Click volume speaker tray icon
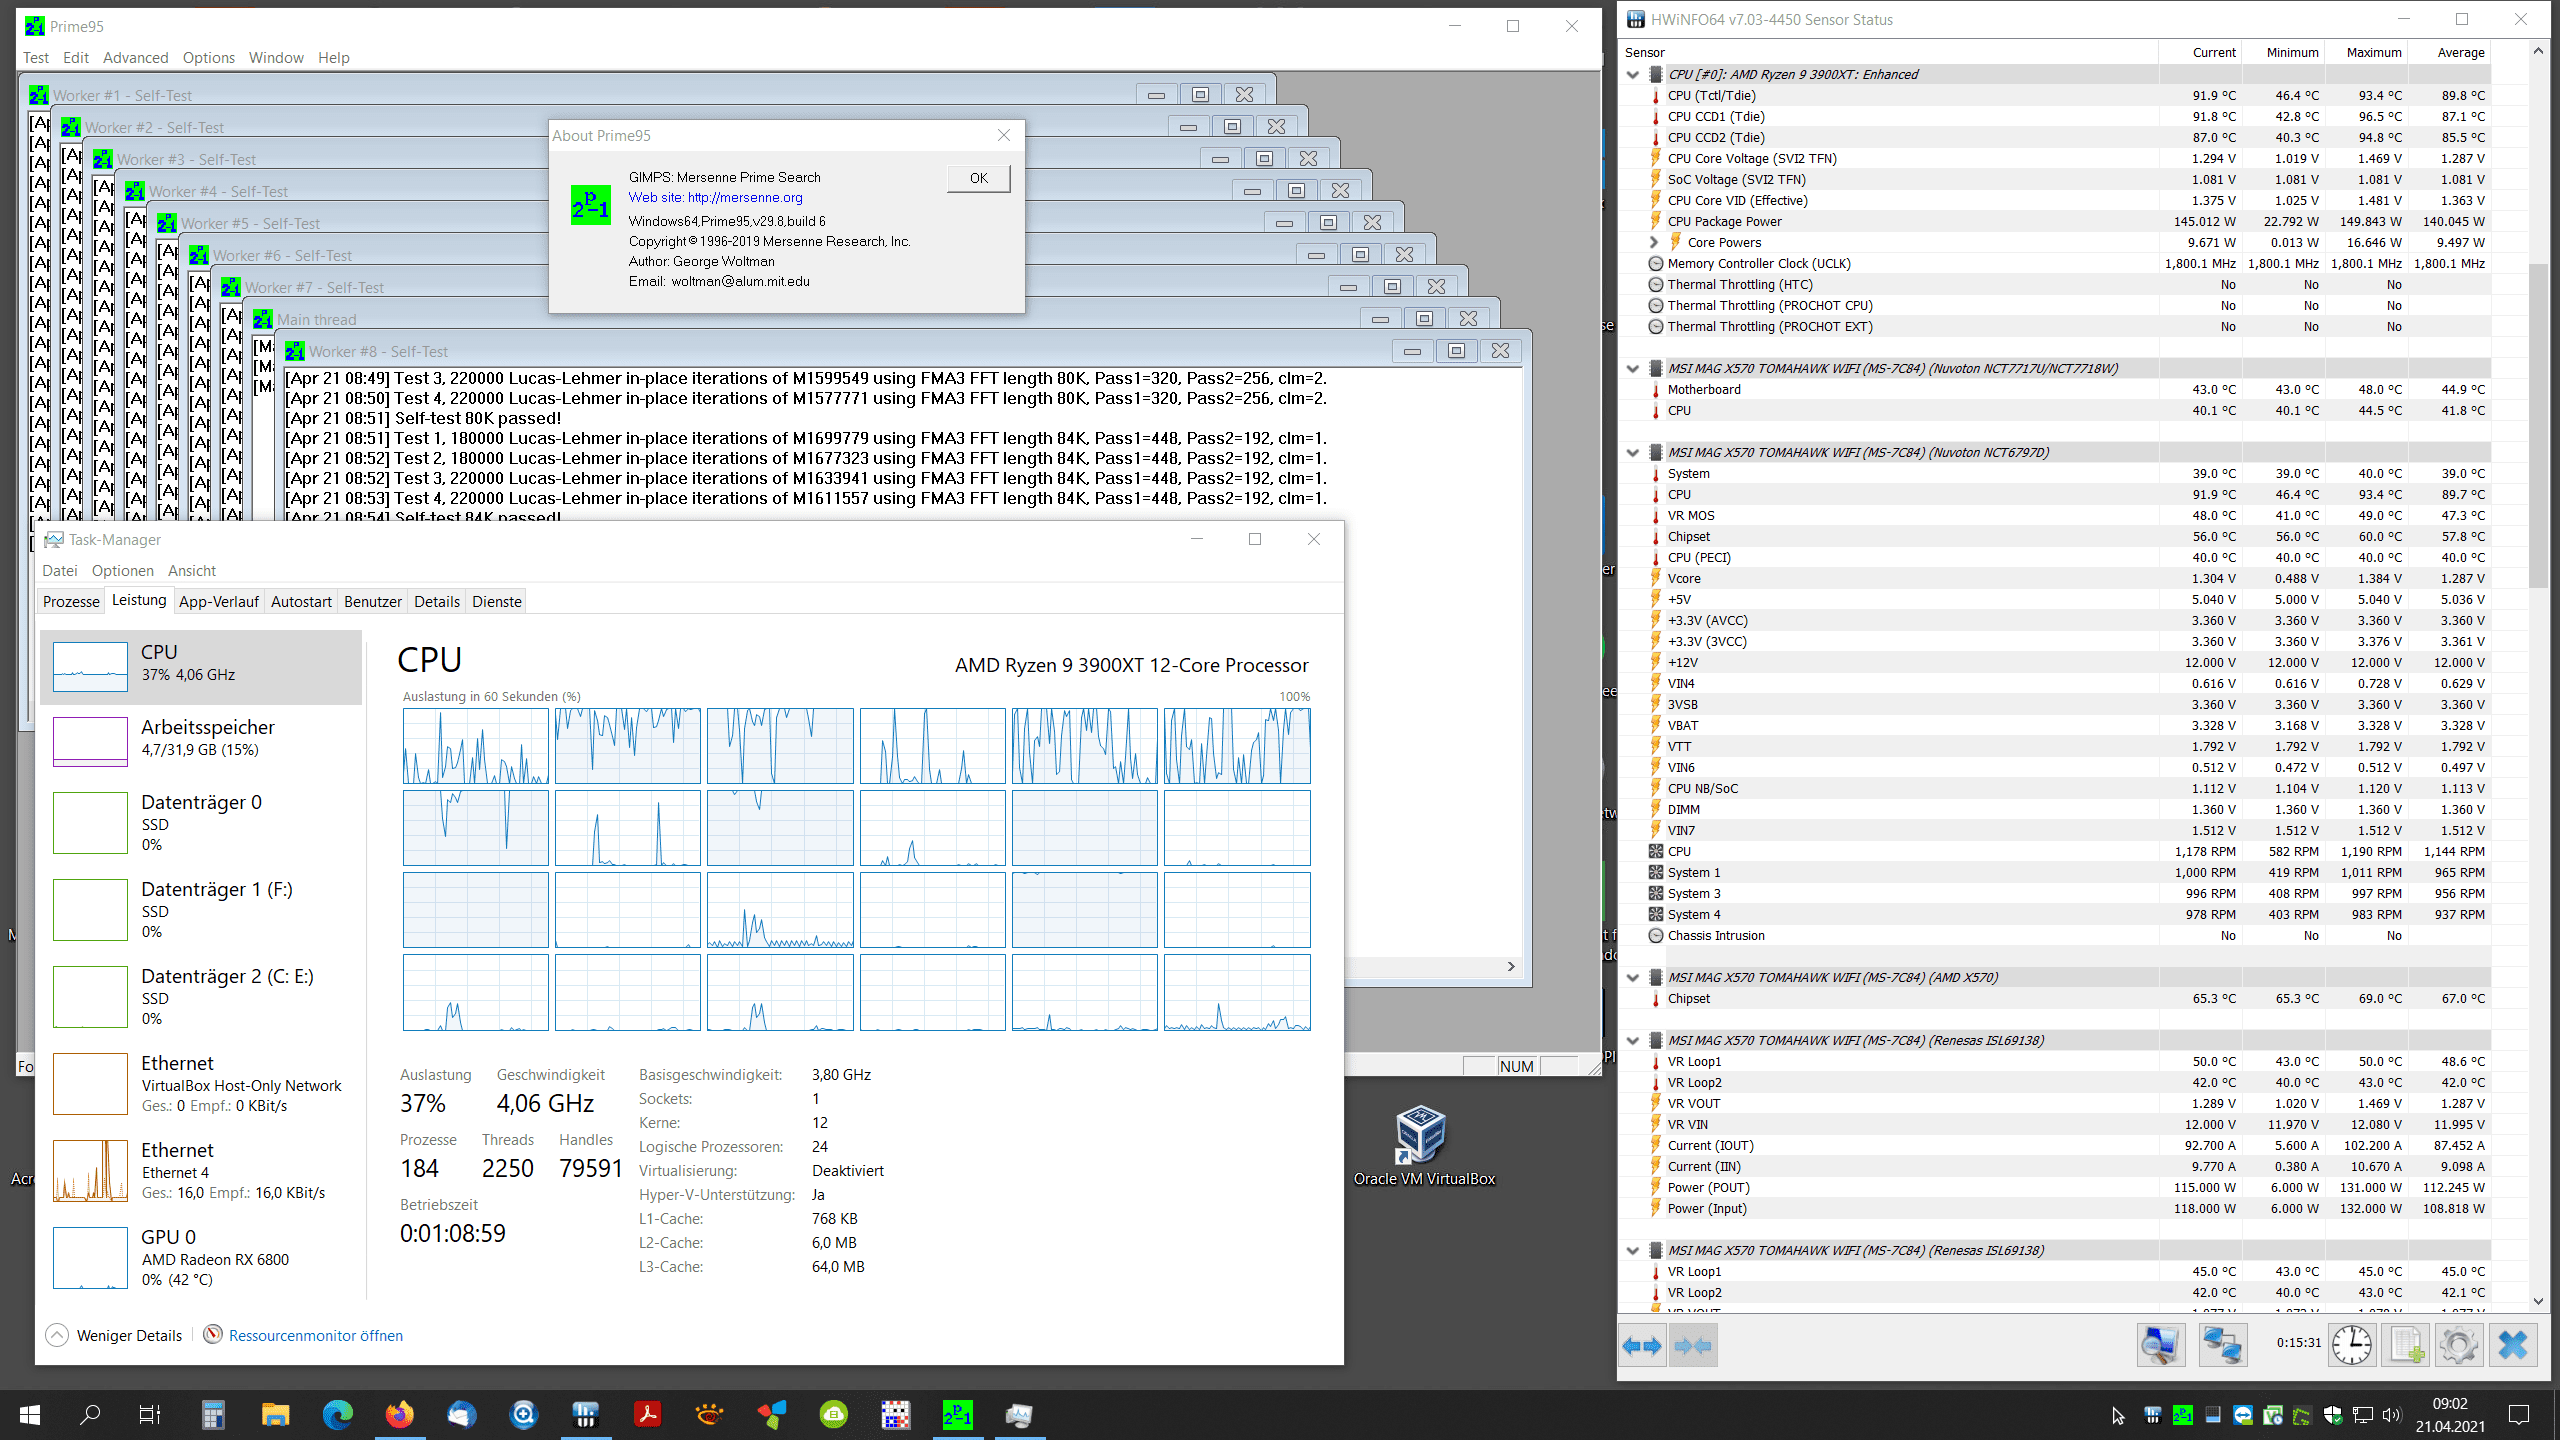This screenshot has height=1440, width=2560. pyautogui.click(x=2392, y=1415)
